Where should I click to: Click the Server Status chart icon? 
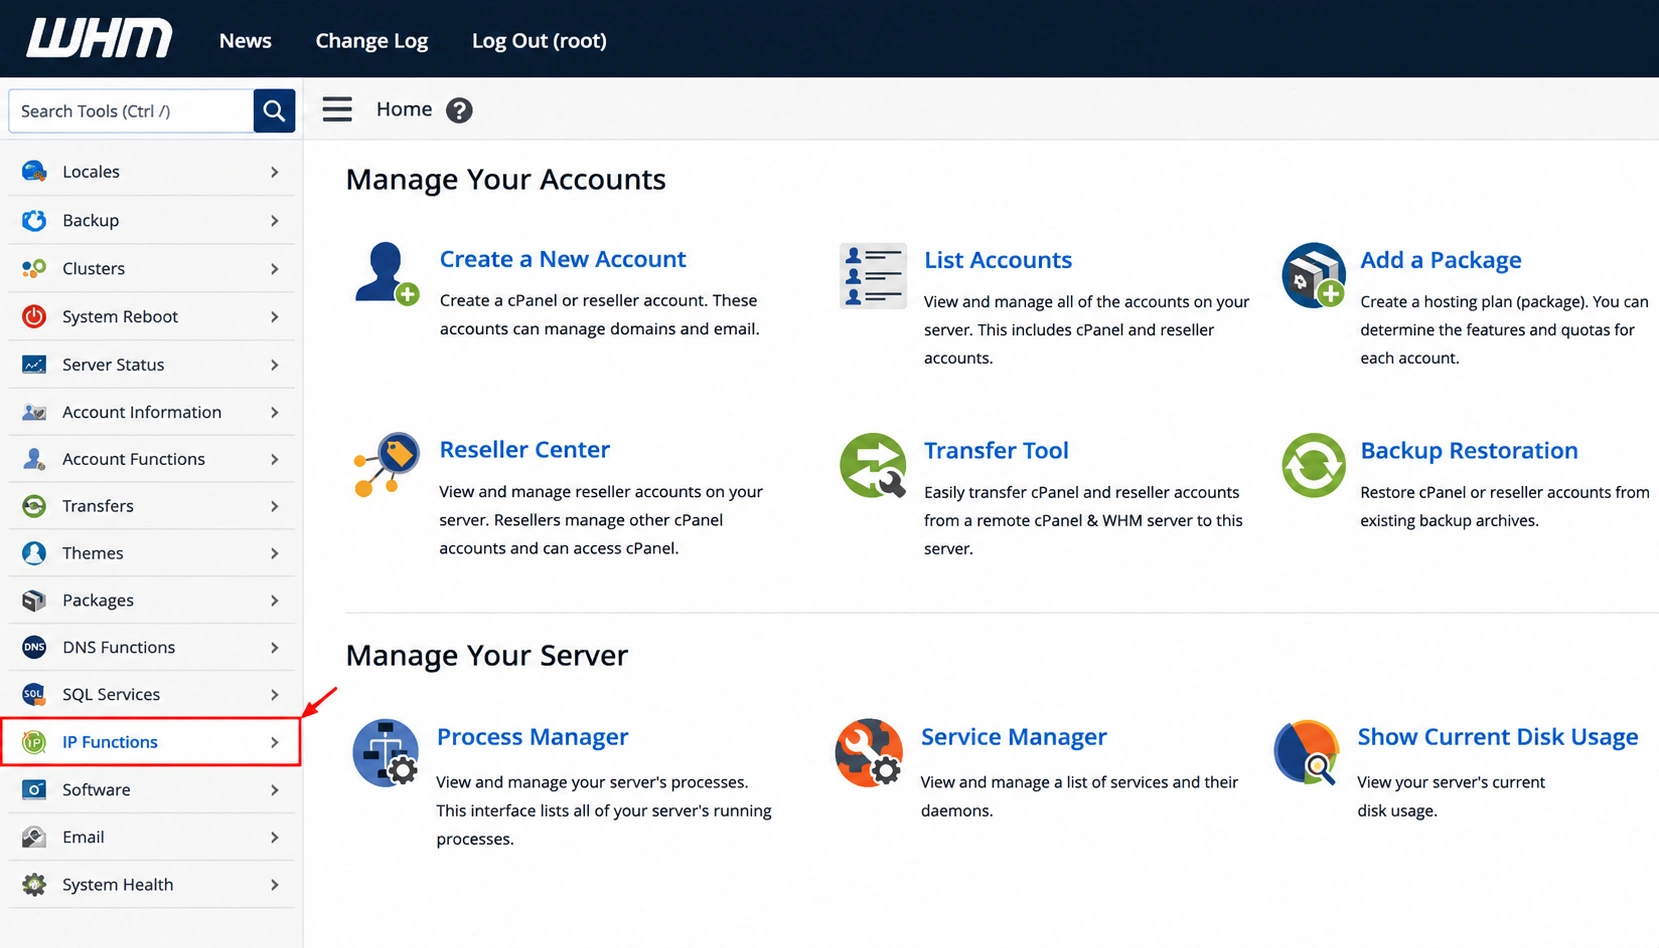pos(34,364)
